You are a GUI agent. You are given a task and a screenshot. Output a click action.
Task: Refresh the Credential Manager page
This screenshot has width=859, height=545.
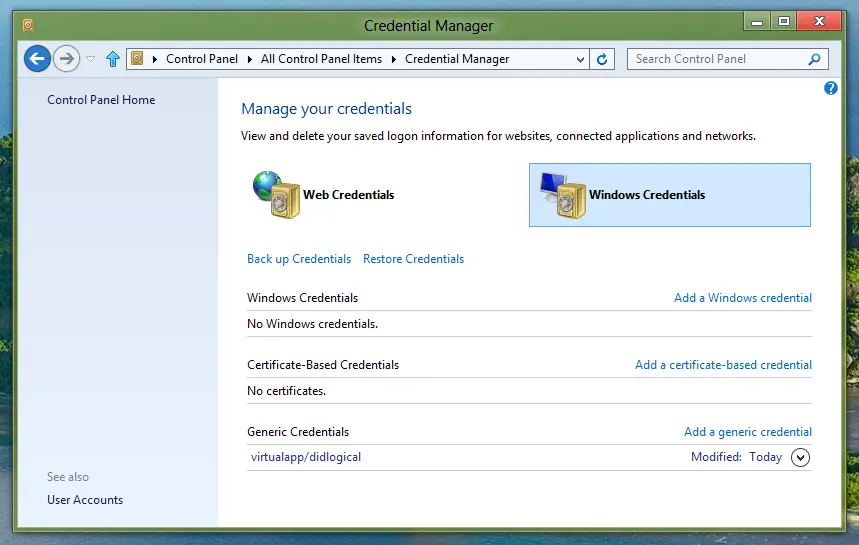coord(602,59)
